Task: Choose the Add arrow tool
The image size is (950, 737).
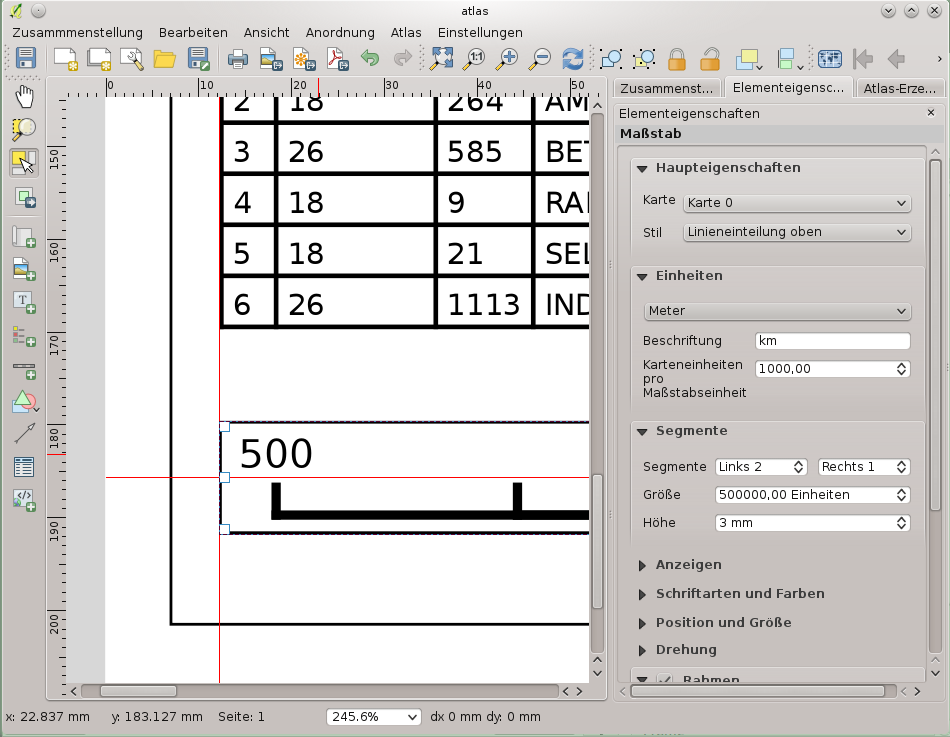Action: tap(24, 434)
